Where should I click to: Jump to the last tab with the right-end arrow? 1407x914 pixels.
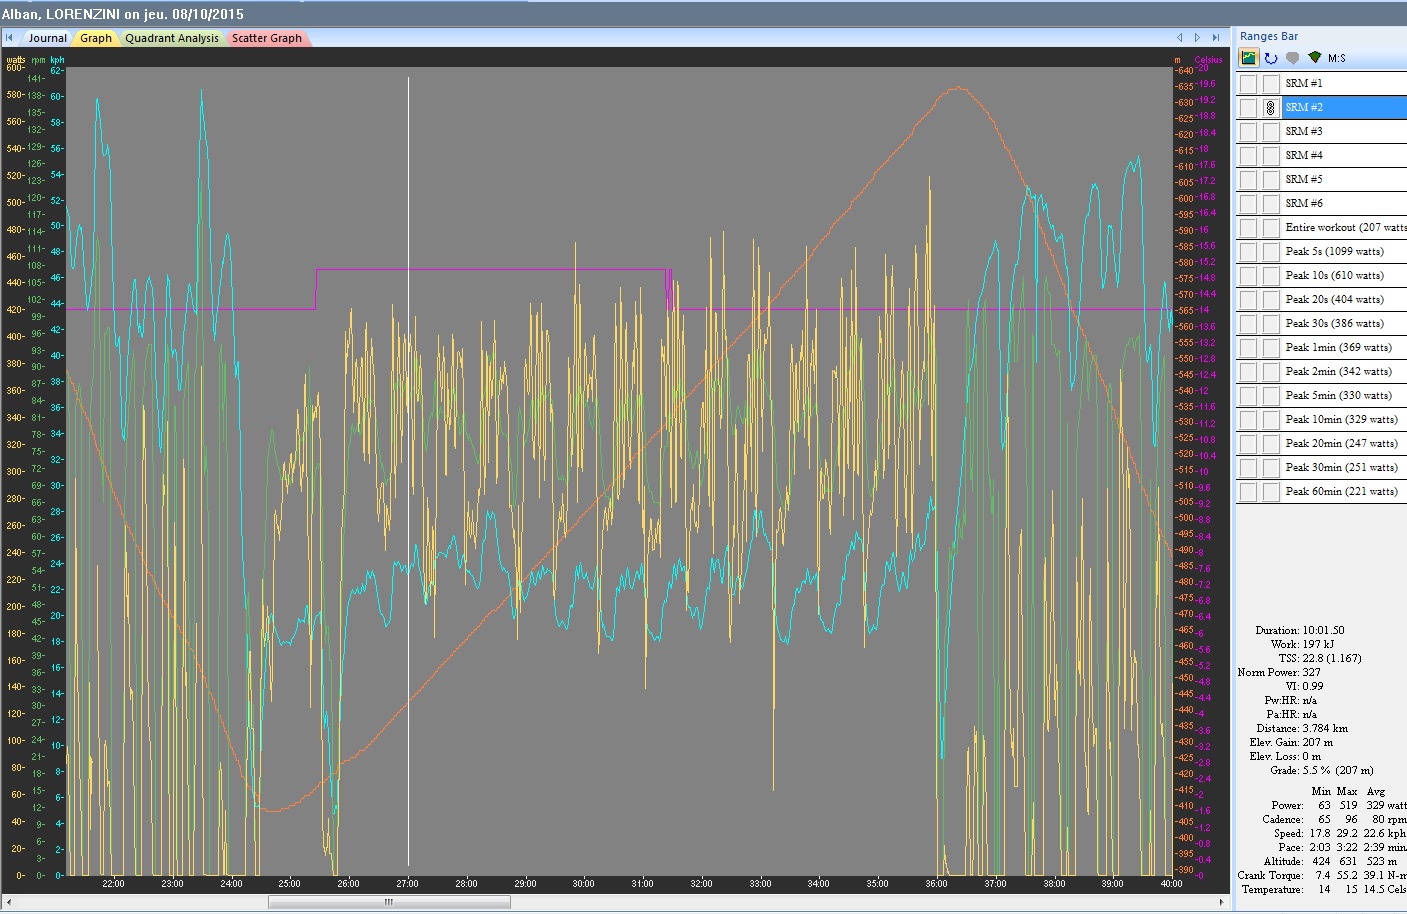(1215, 38)
